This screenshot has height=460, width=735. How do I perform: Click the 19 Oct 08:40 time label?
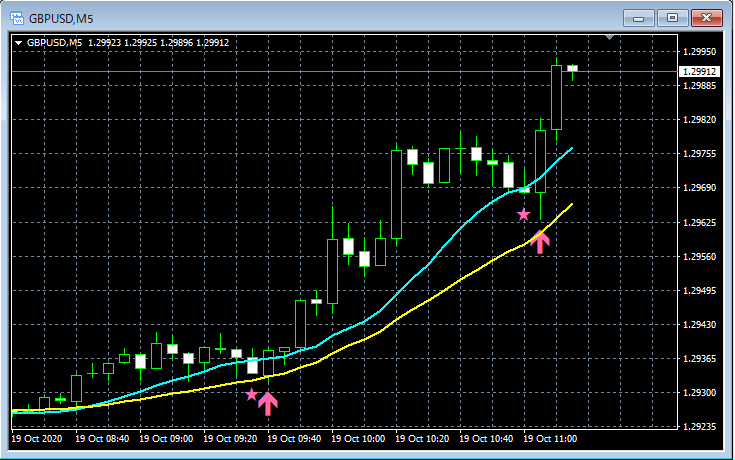[x=102, y=439]
